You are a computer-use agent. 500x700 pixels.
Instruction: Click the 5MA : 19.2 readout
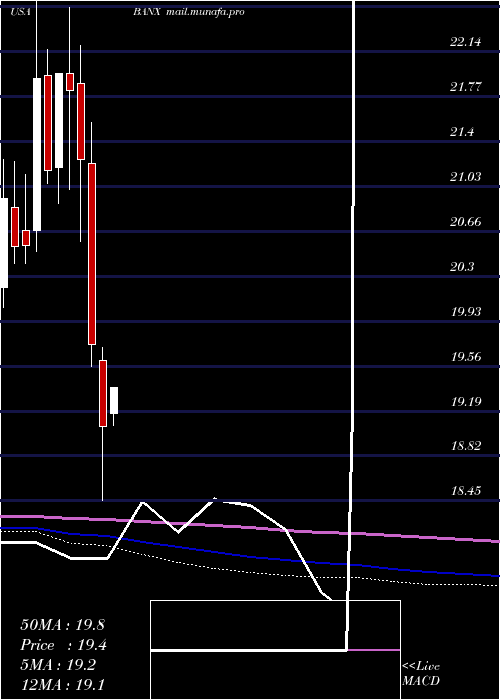[58, 665]
